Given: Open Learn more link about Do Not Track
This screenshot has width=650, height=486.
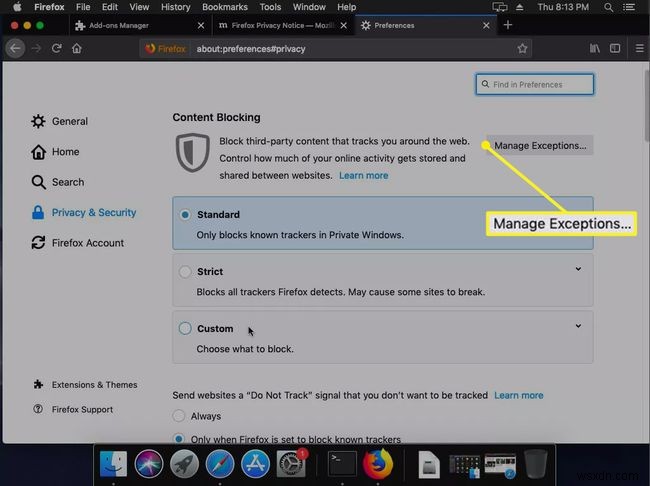Looking at the screenshot, I should tap(519, 395).
